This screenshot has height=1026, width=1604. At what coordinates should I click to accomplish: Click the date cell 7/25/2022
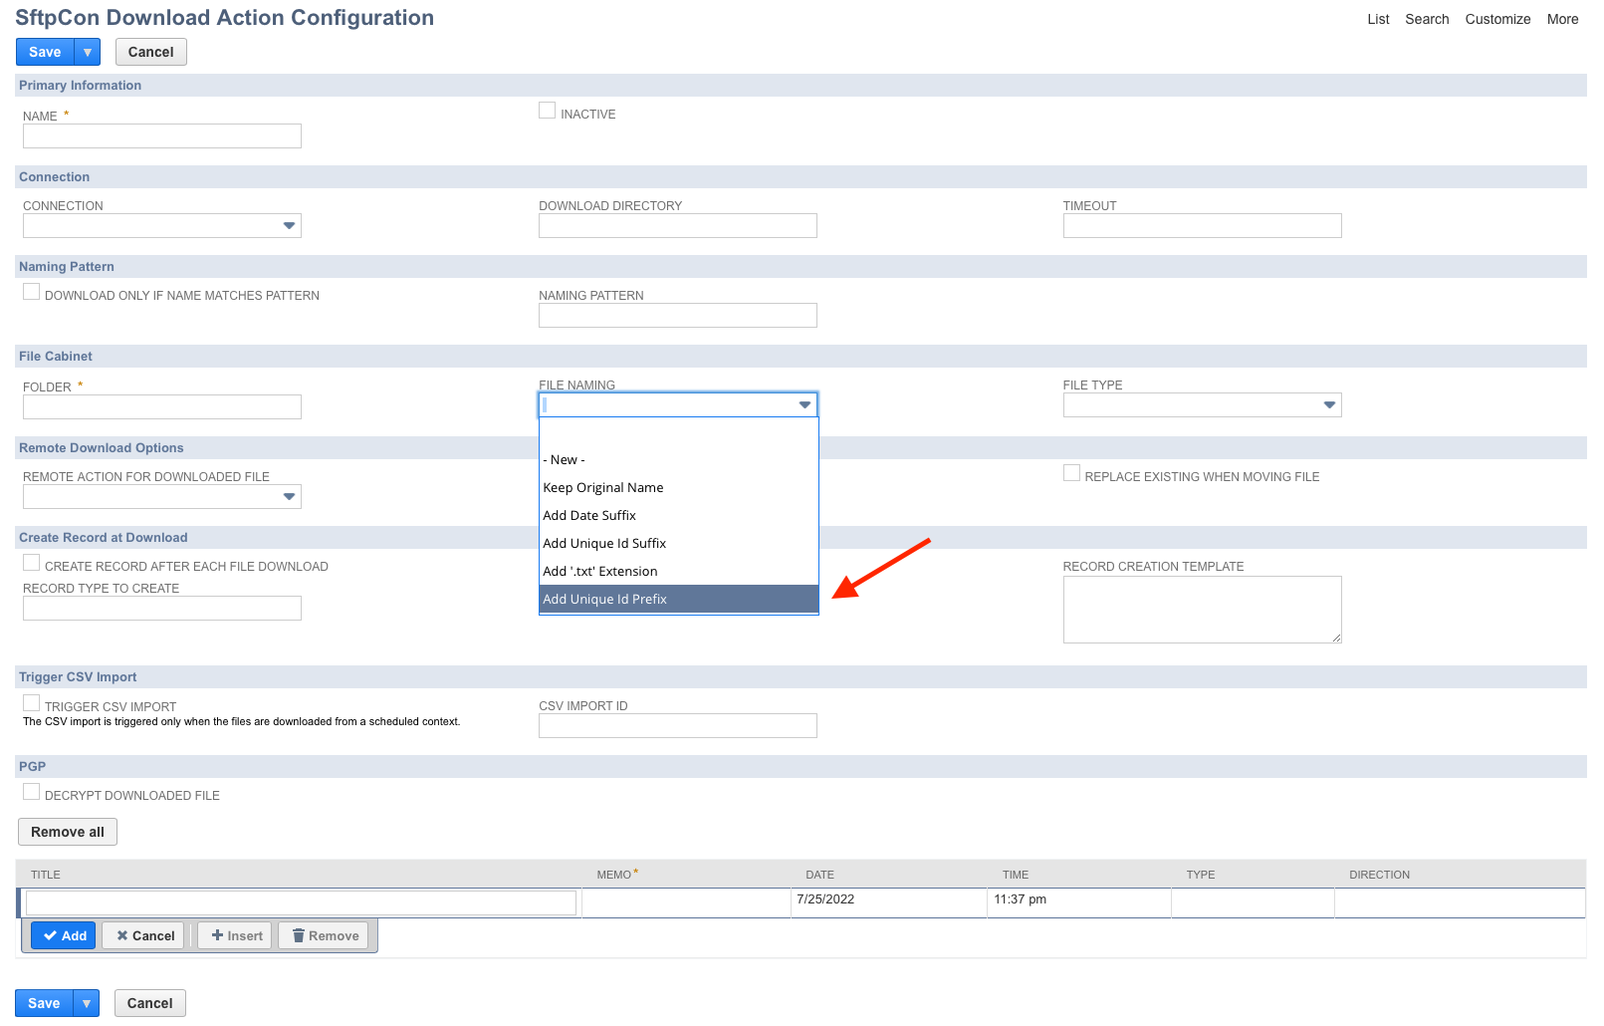(x=888, y=903)
